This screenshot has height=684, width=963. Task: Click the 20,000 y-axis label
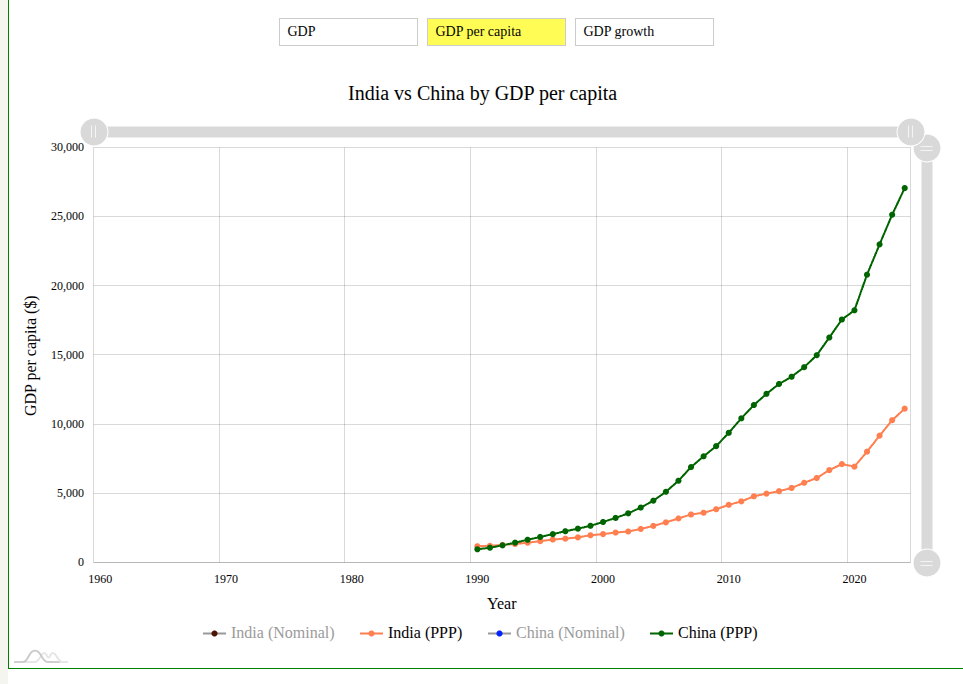(x=68, y=286)
